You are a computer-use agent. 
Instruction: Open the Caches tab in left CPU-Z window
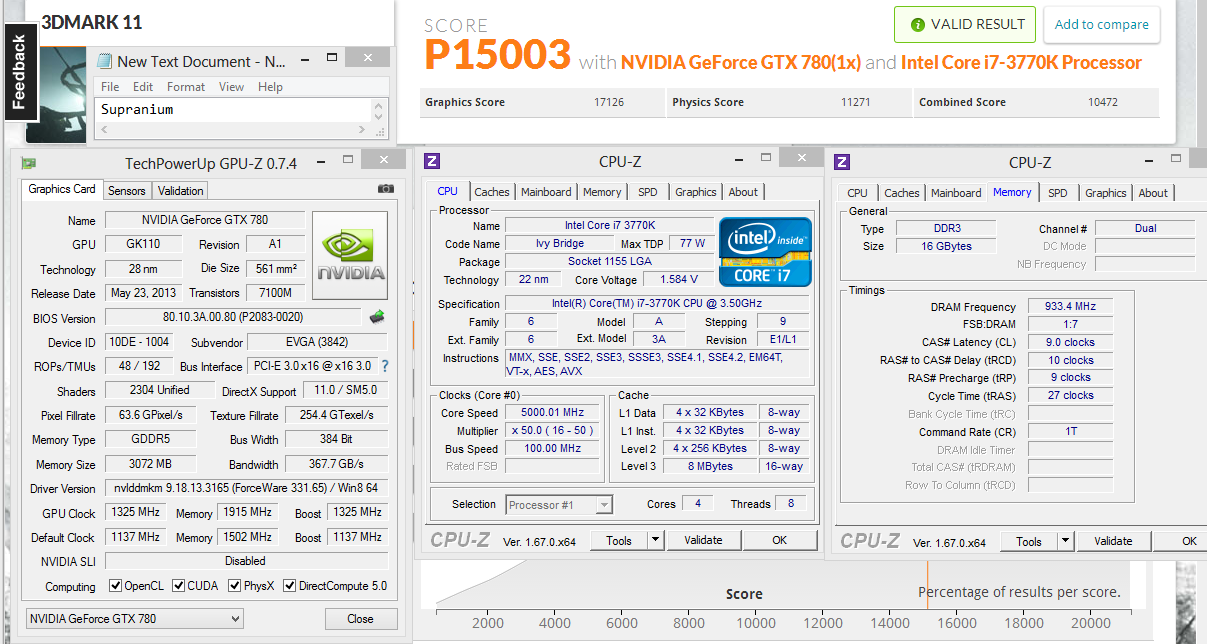click(x=492, y=192)
